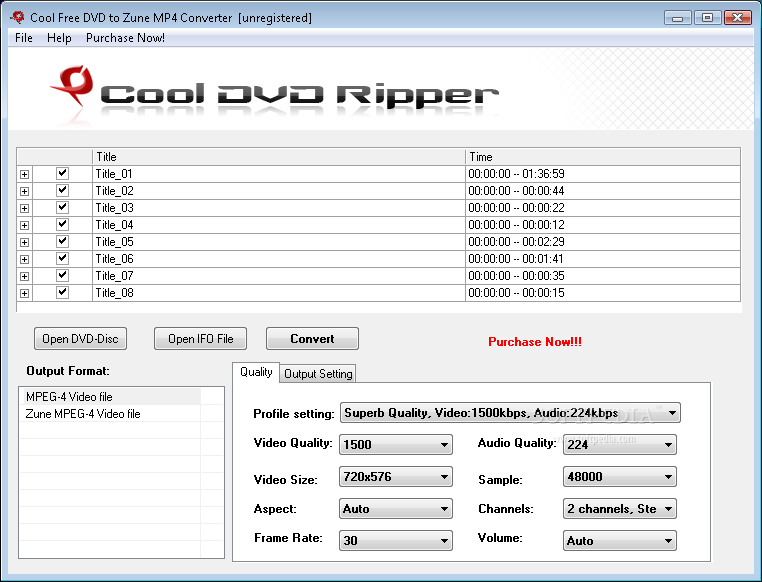Select the Title_05 name cell
762x582 pixels.
278,242
